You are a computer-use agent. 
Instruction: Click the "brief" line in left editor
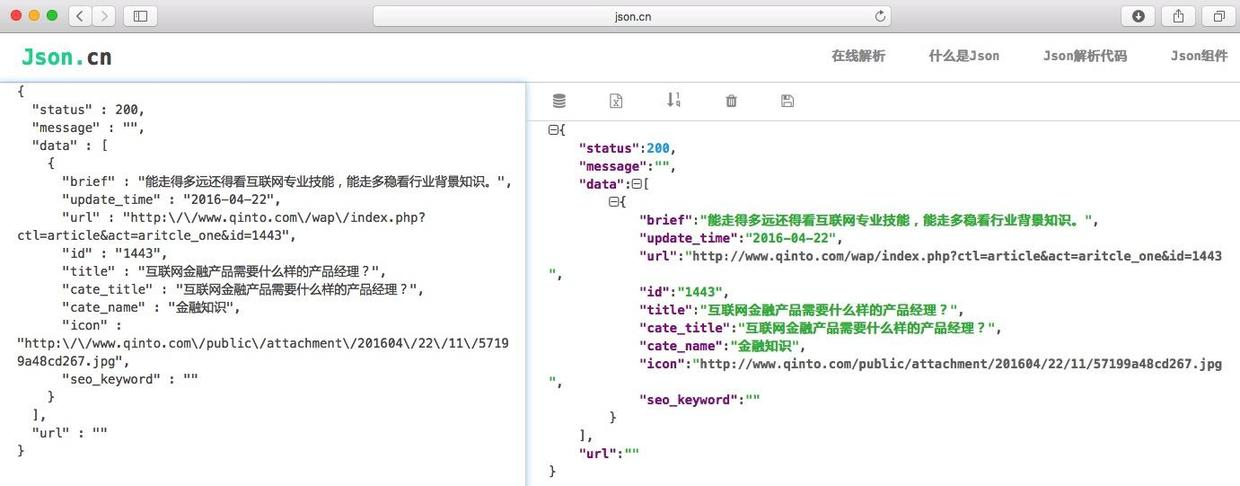288,182
